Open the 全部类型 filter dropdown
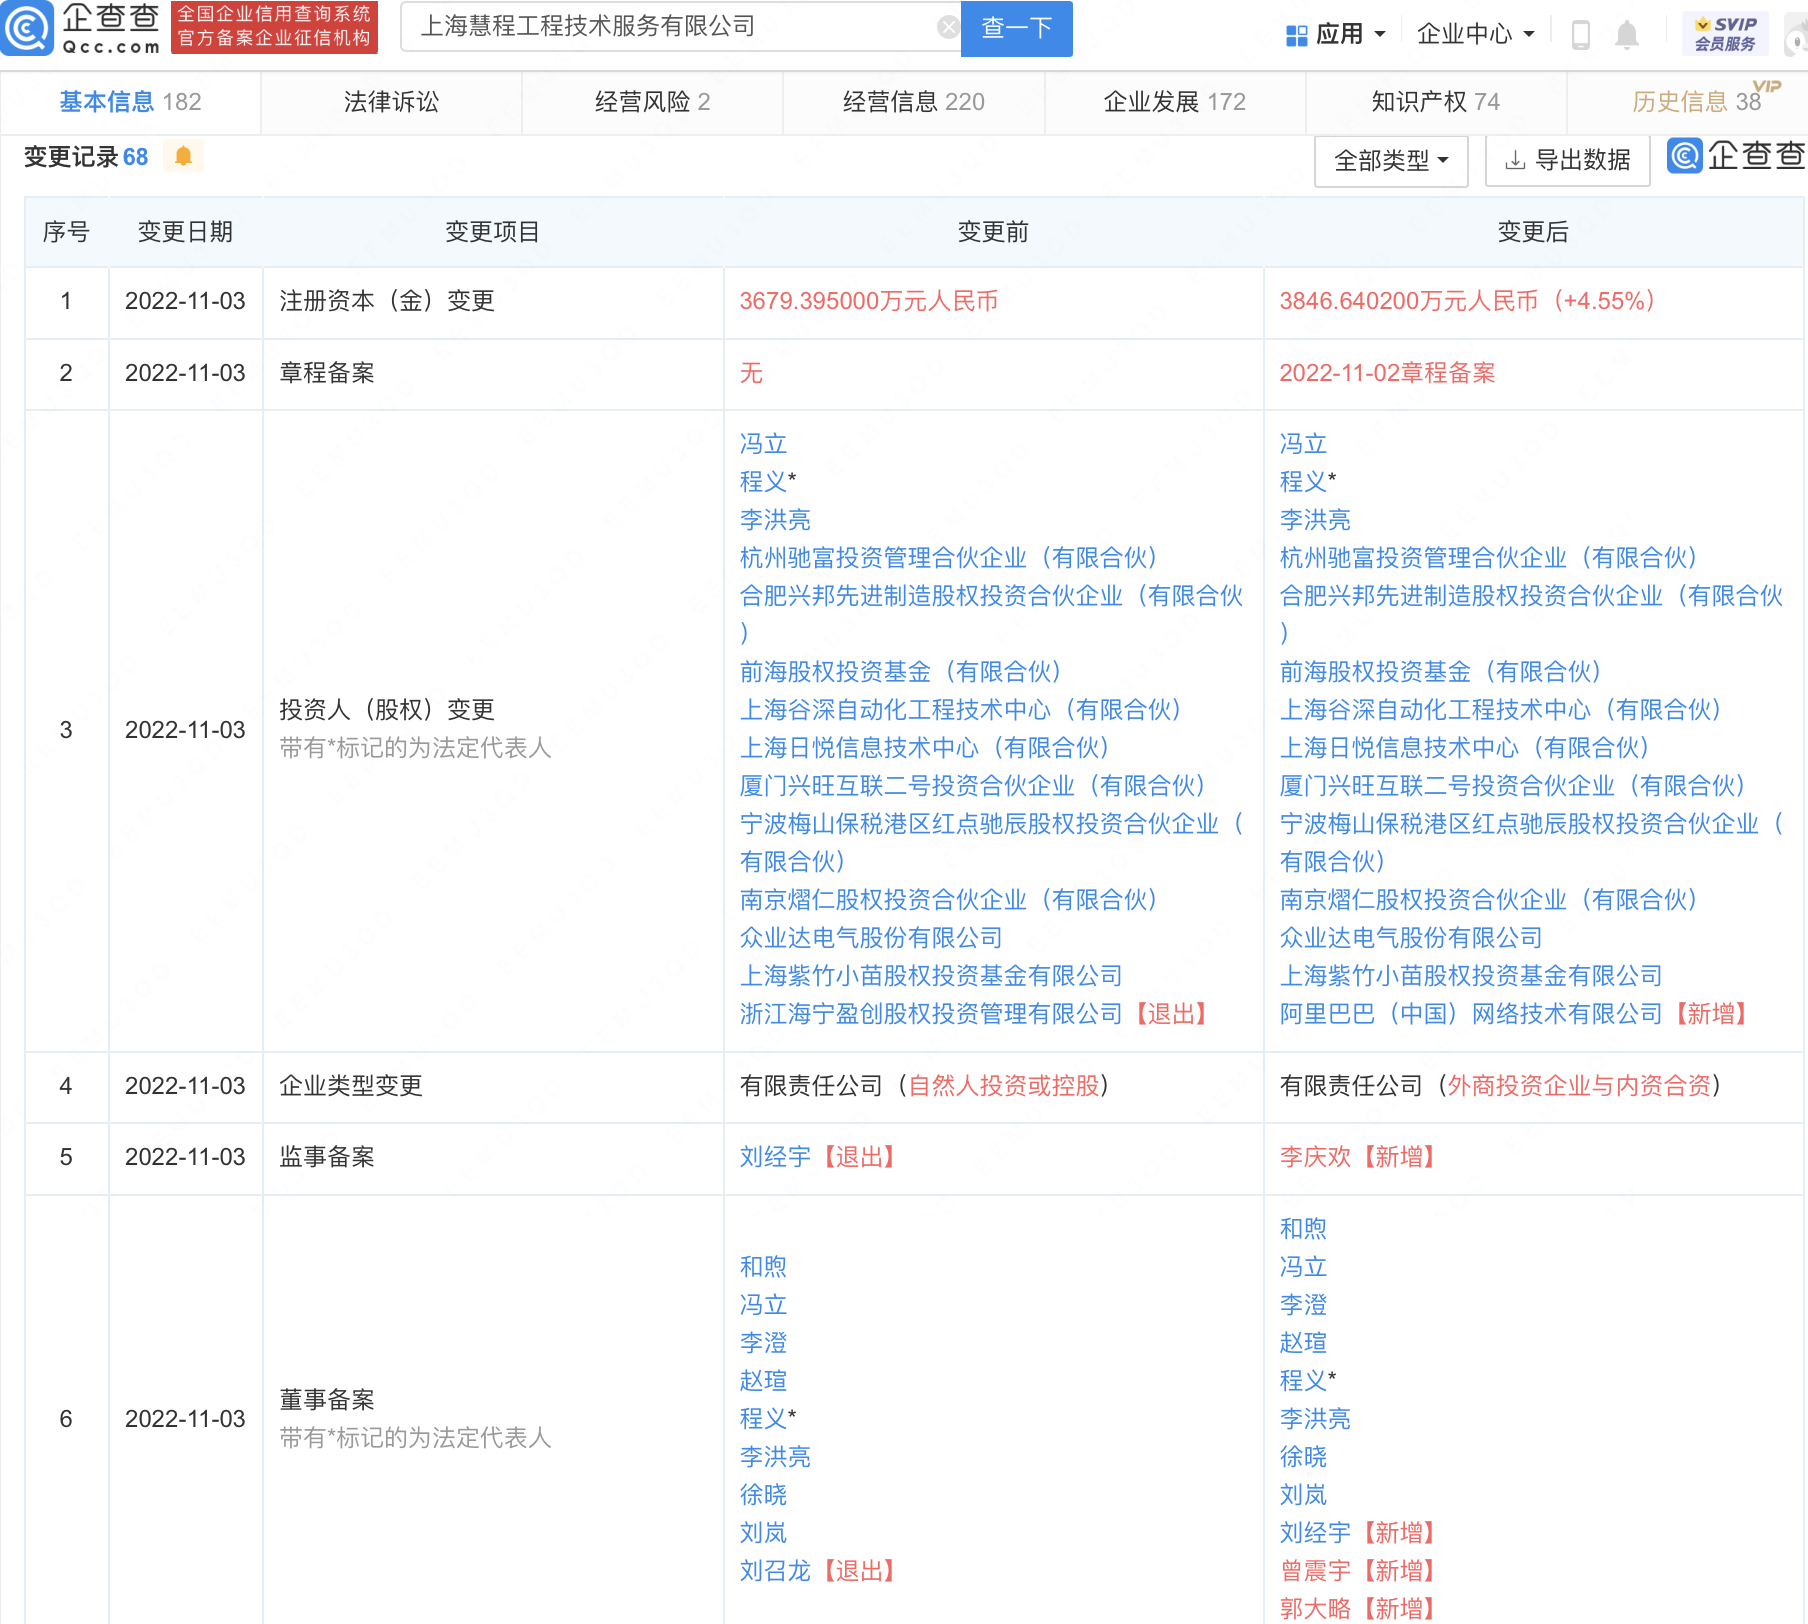Image resolution: width=1808 pixels, height=1624 pixels. pos(1391,160)
